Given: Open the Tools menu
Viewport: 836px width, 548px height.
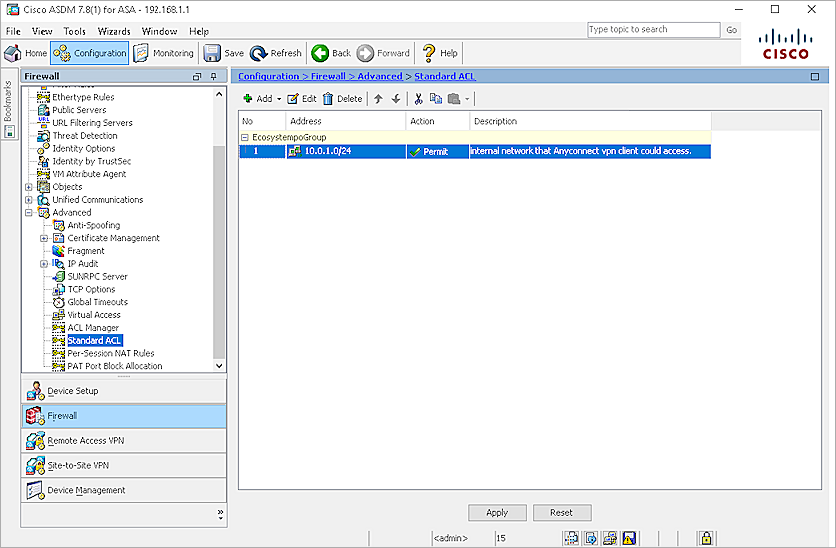Looking at the screenshot, I should click(75, 31).
